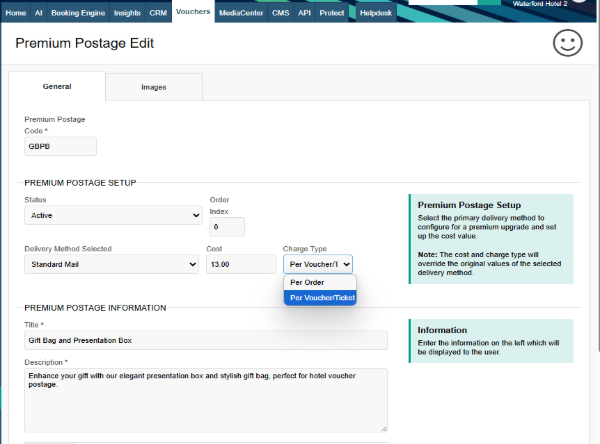Open the CRM section
This screenshot has height=444, width=600.
pos(158,13)
